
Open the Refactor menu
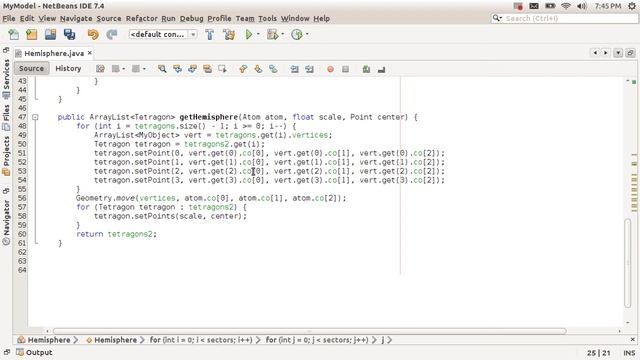(141, 18)
